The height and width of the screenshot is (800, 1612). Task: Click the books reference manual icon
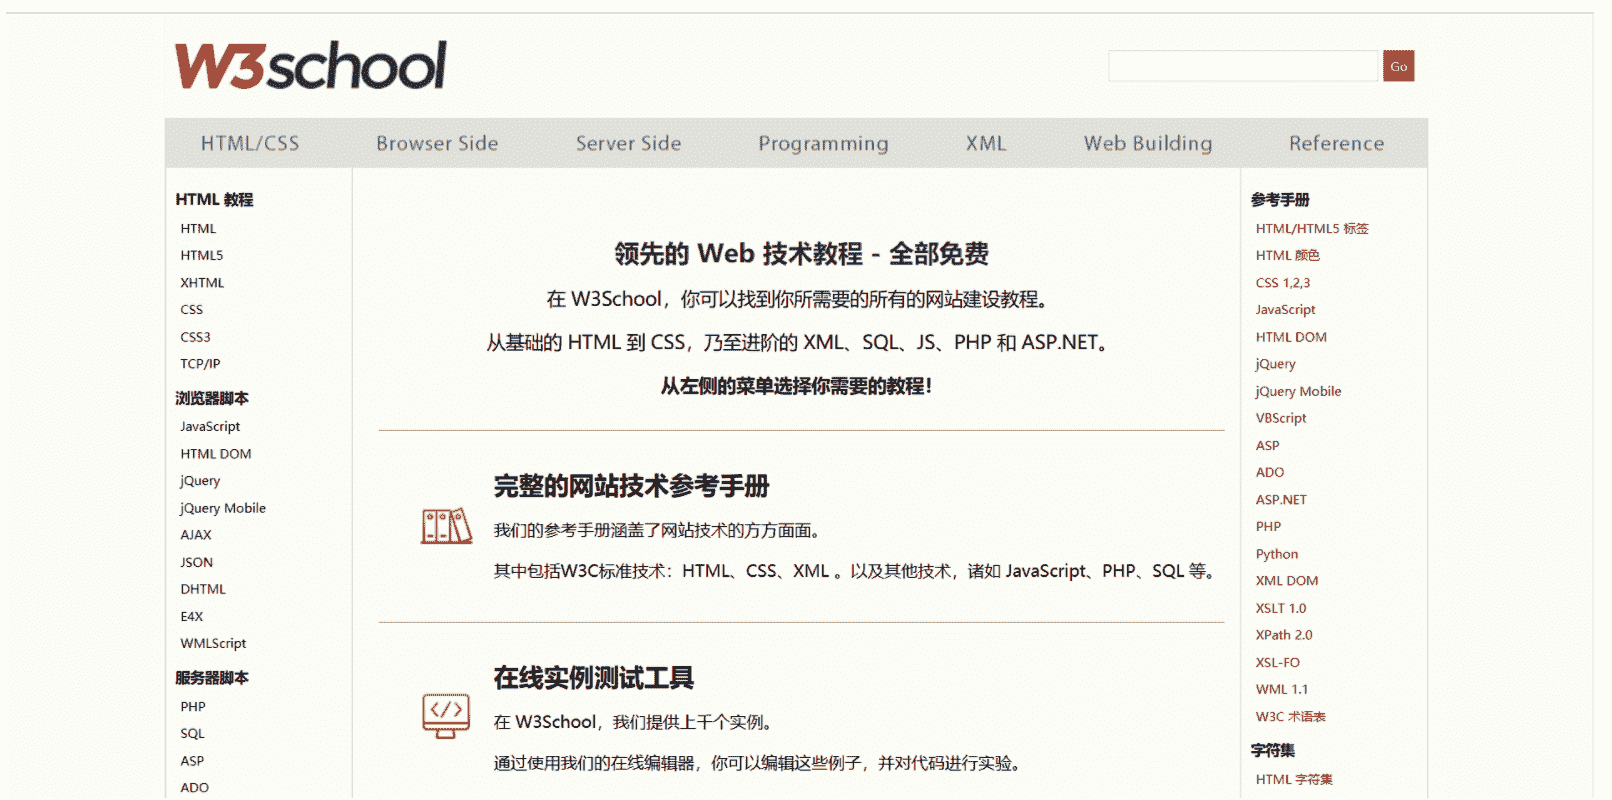coord(446,526)
